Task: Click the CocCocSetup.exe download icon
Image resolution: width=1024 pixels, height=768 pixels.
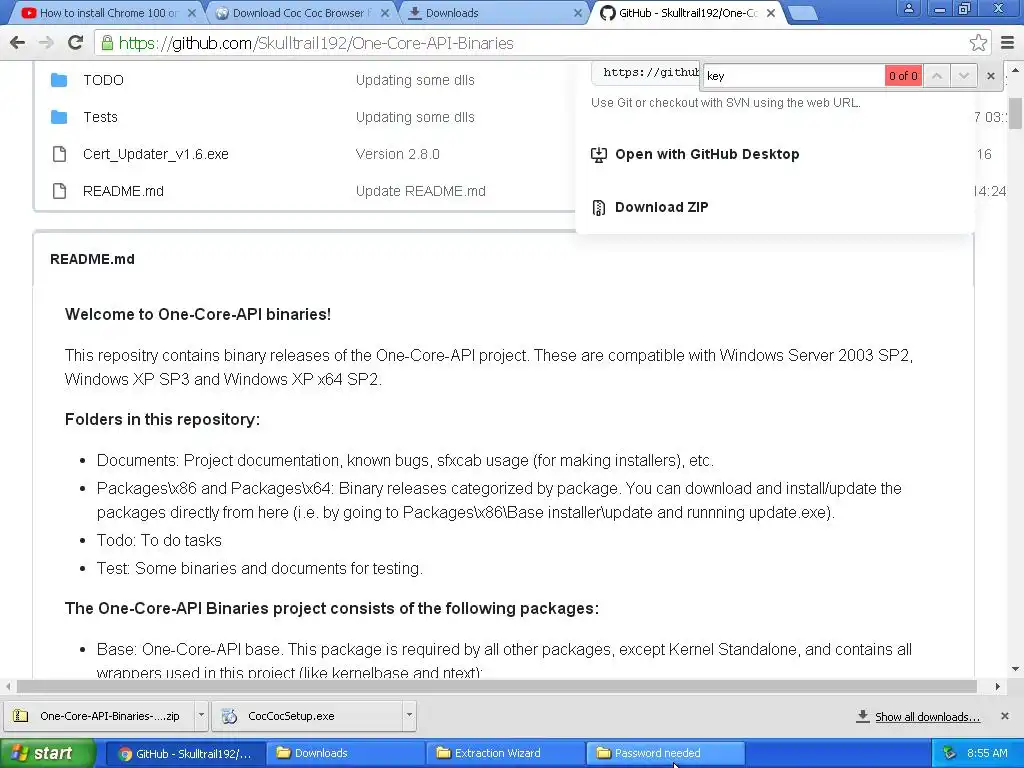Action: pos(229,716)
